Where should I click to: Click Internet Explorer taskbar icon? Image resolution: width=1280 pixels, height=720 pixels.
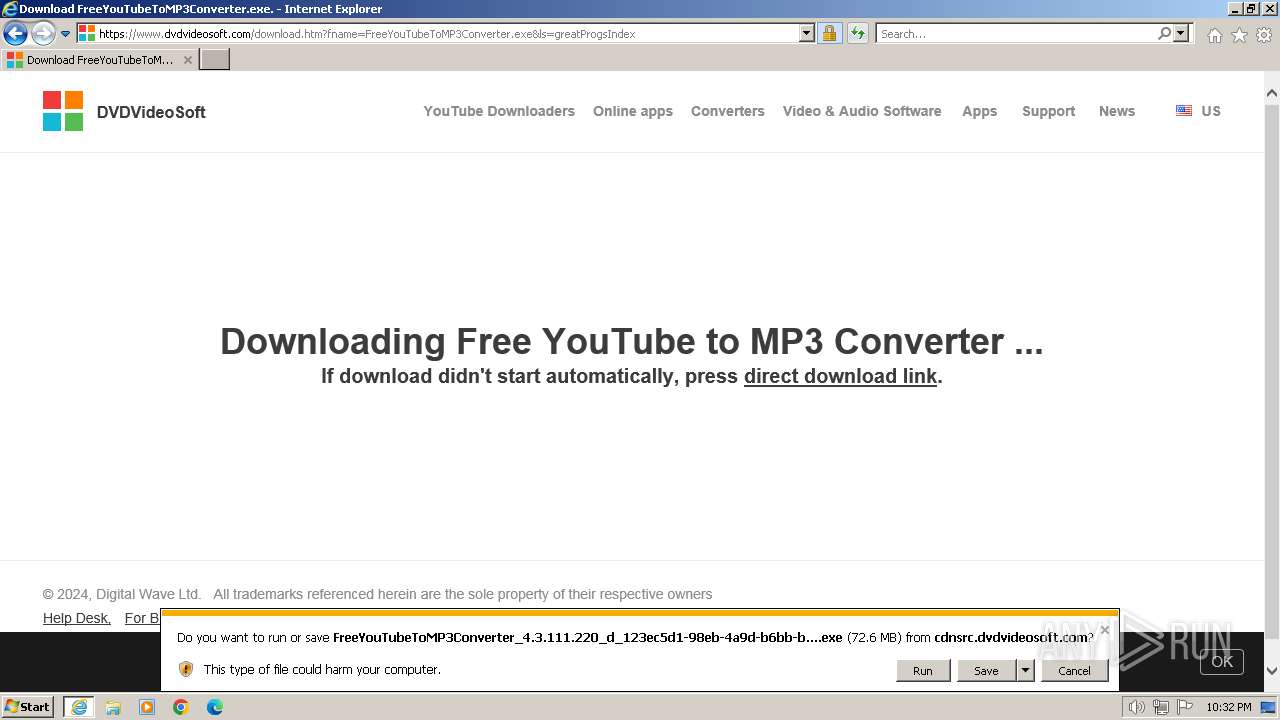(79, 707)
